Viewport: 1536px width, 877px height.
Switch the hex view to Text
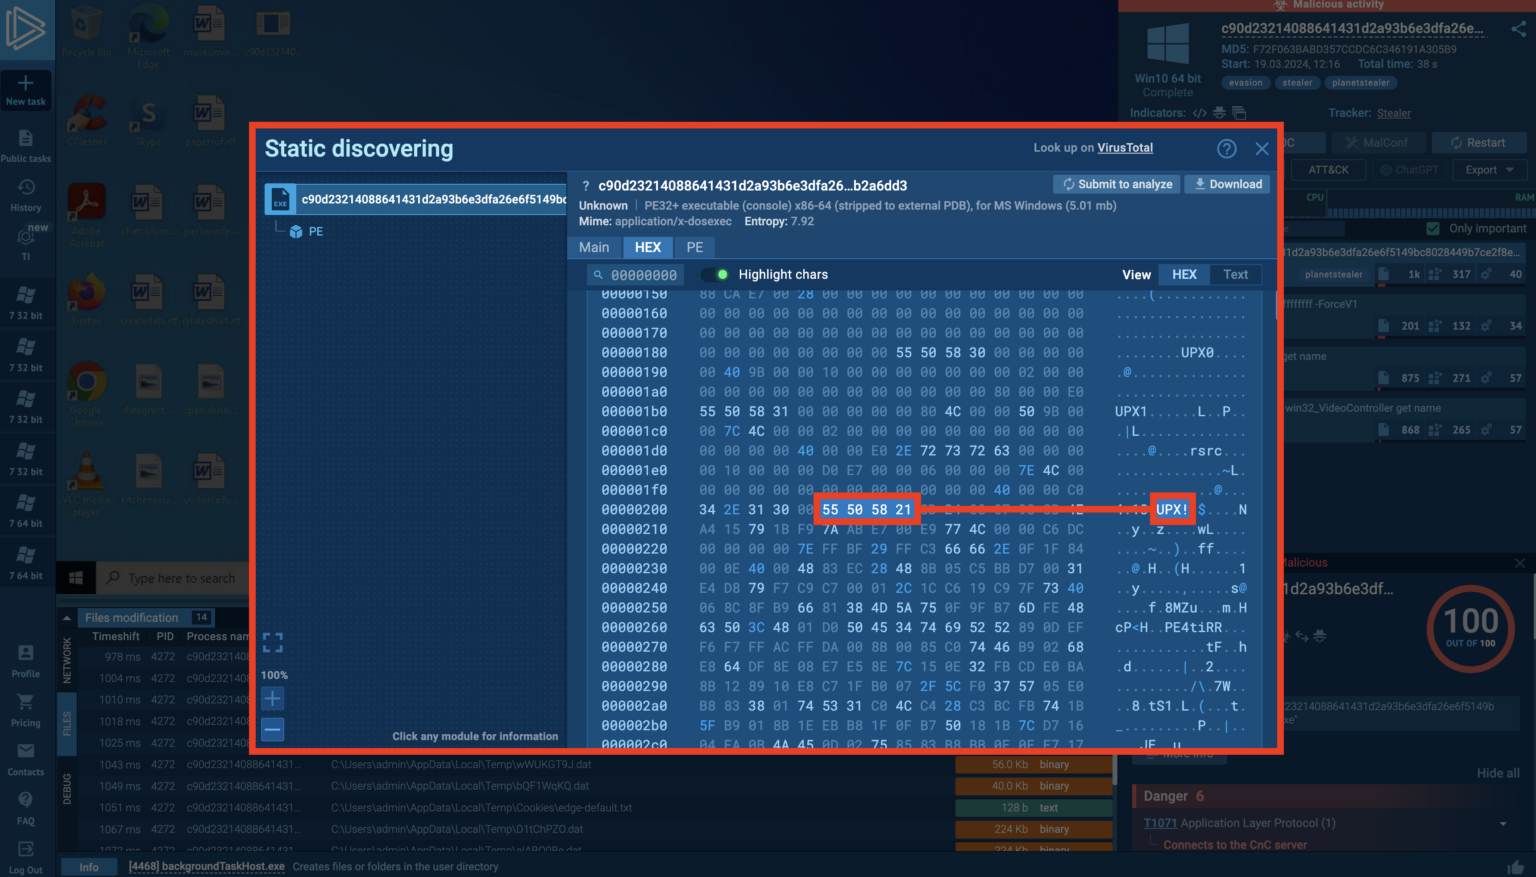(x=1235, y=275)
